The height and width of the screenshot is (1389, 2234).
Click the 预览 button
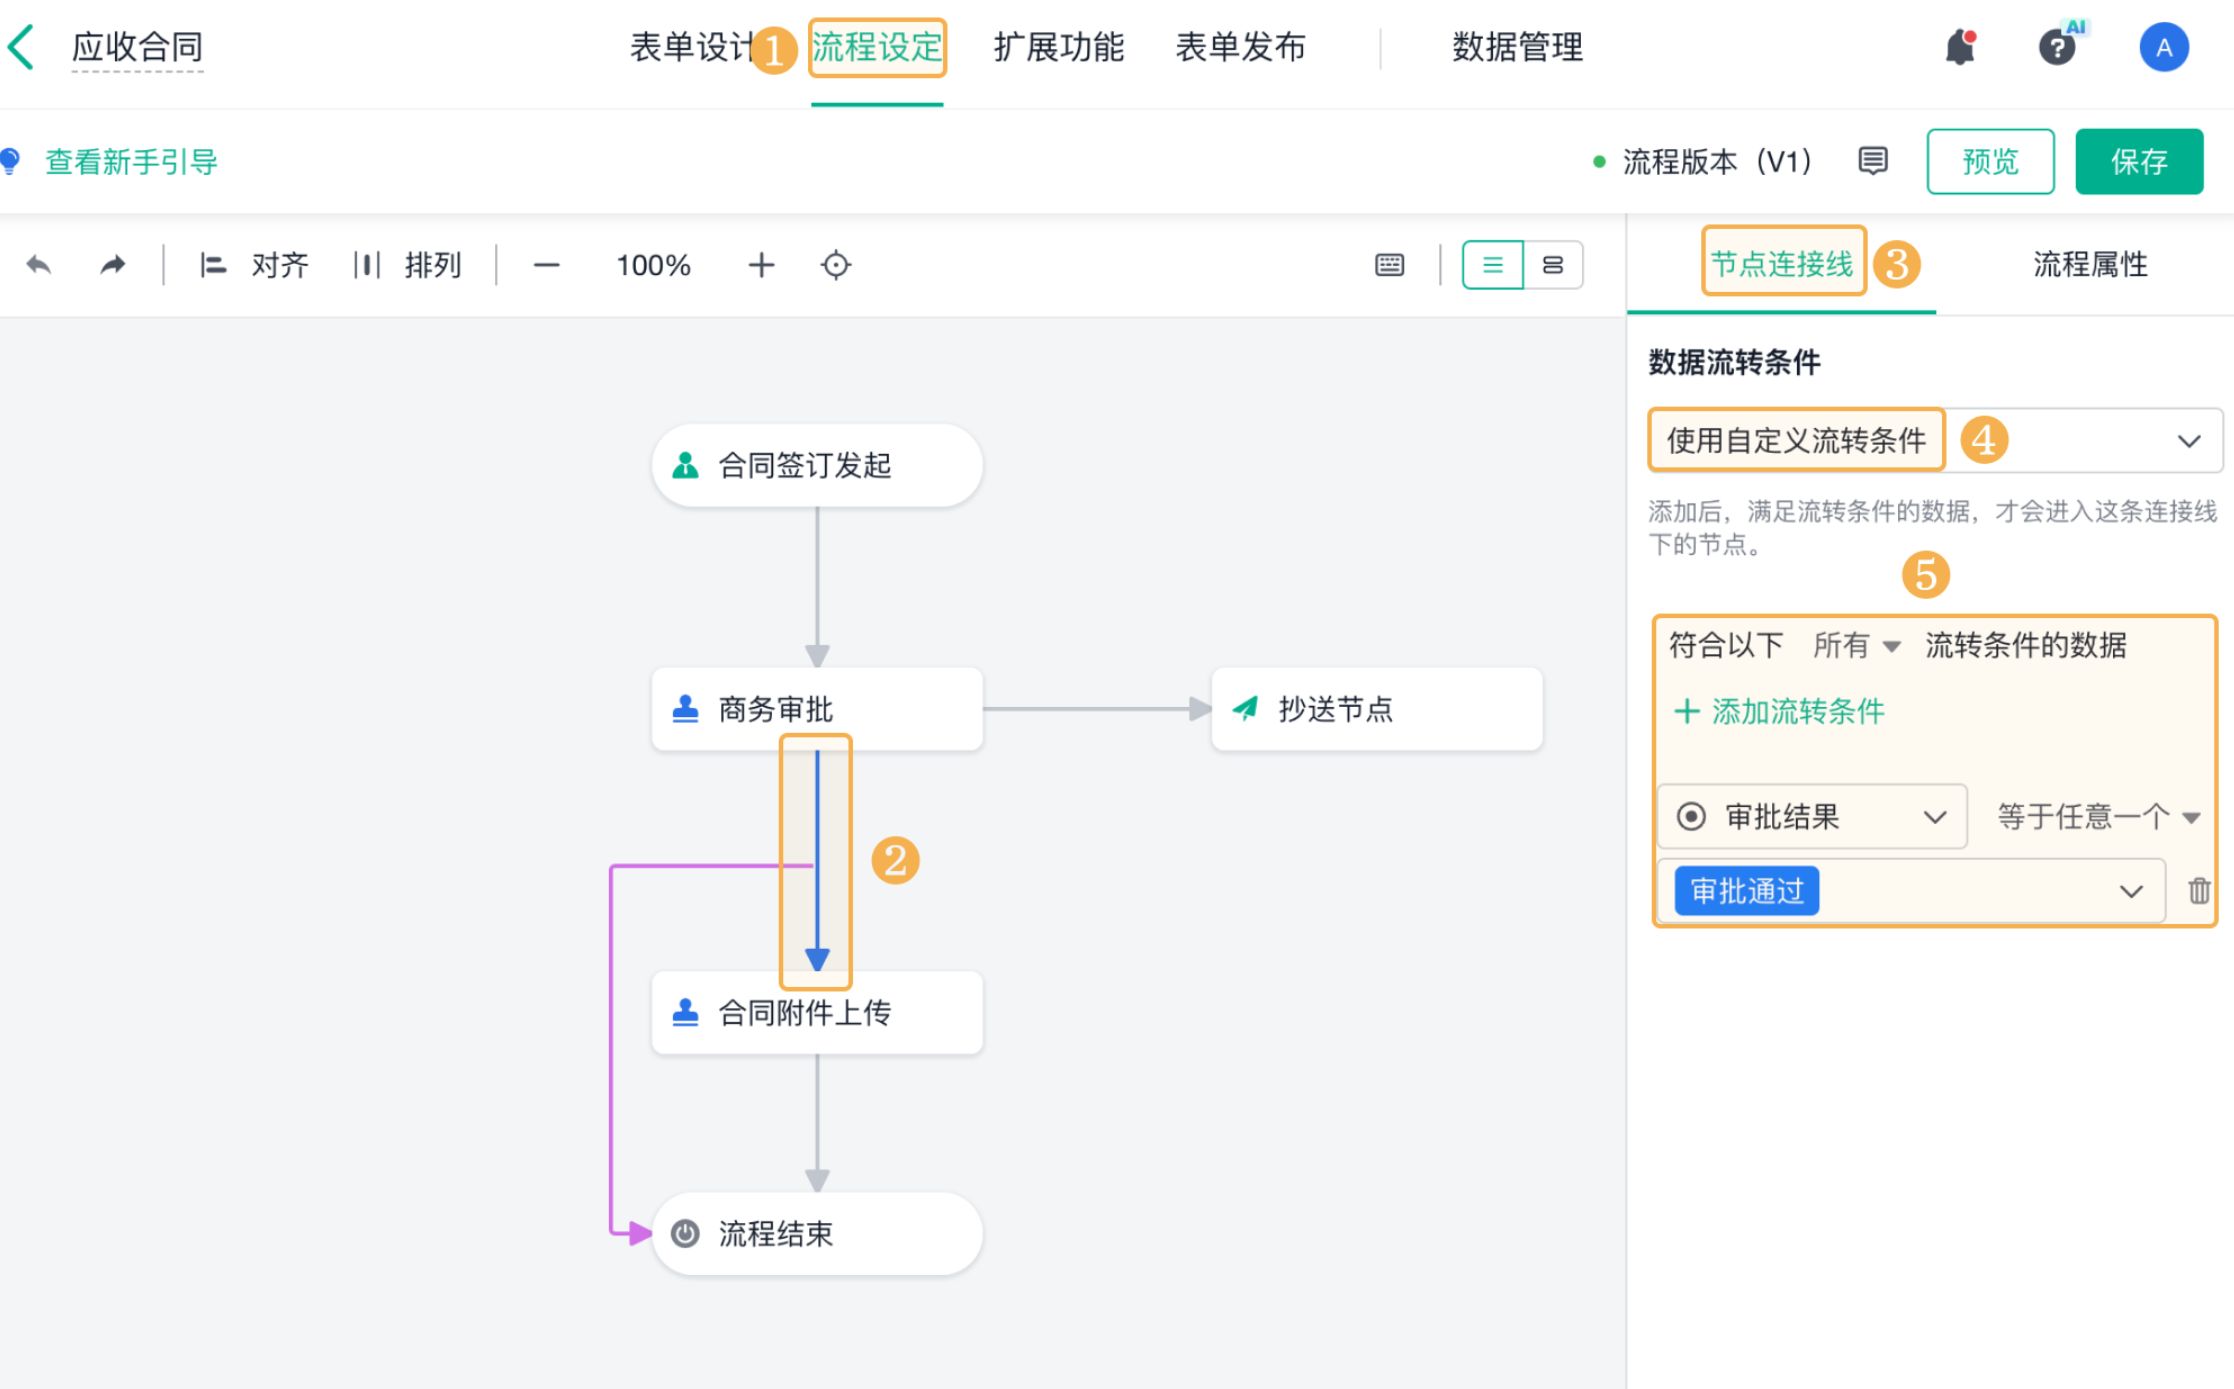coord(1989,161)
